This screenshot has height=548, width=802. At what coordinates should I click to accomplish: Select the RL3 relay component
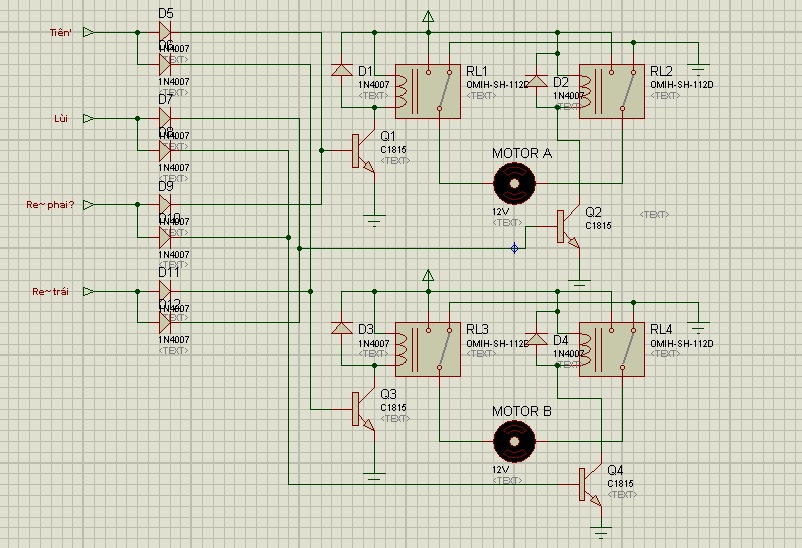tap(428, 349)
